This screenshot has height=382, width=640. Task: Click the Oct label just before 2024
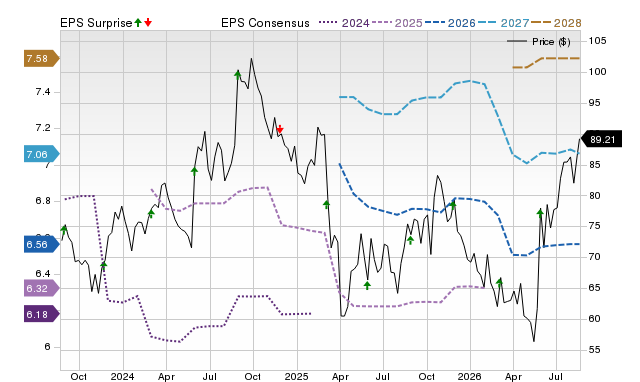[x=79, y=376]
